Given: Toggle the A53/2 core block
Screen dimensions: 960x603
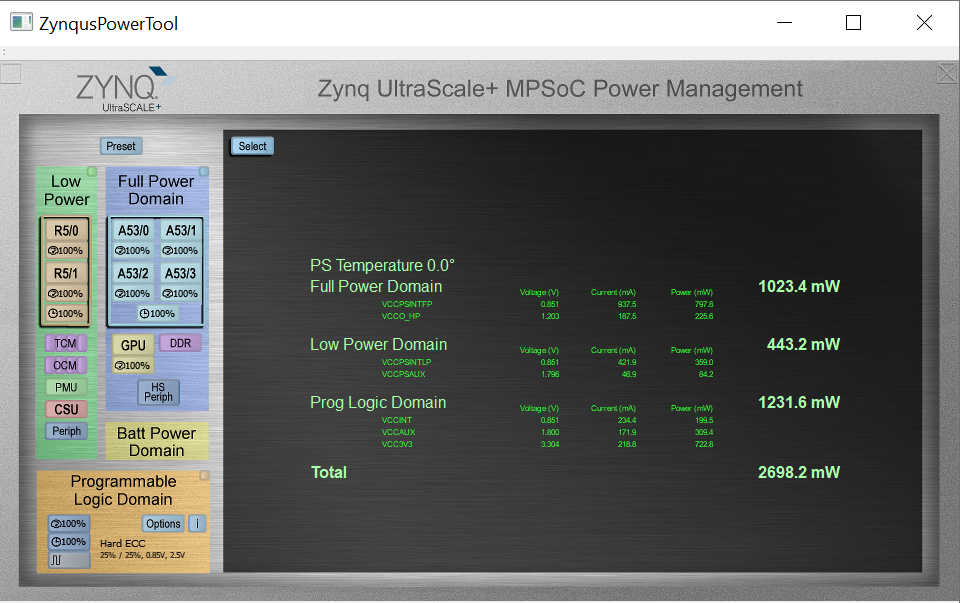Looking at the screenshot, I should coord(133,274).
